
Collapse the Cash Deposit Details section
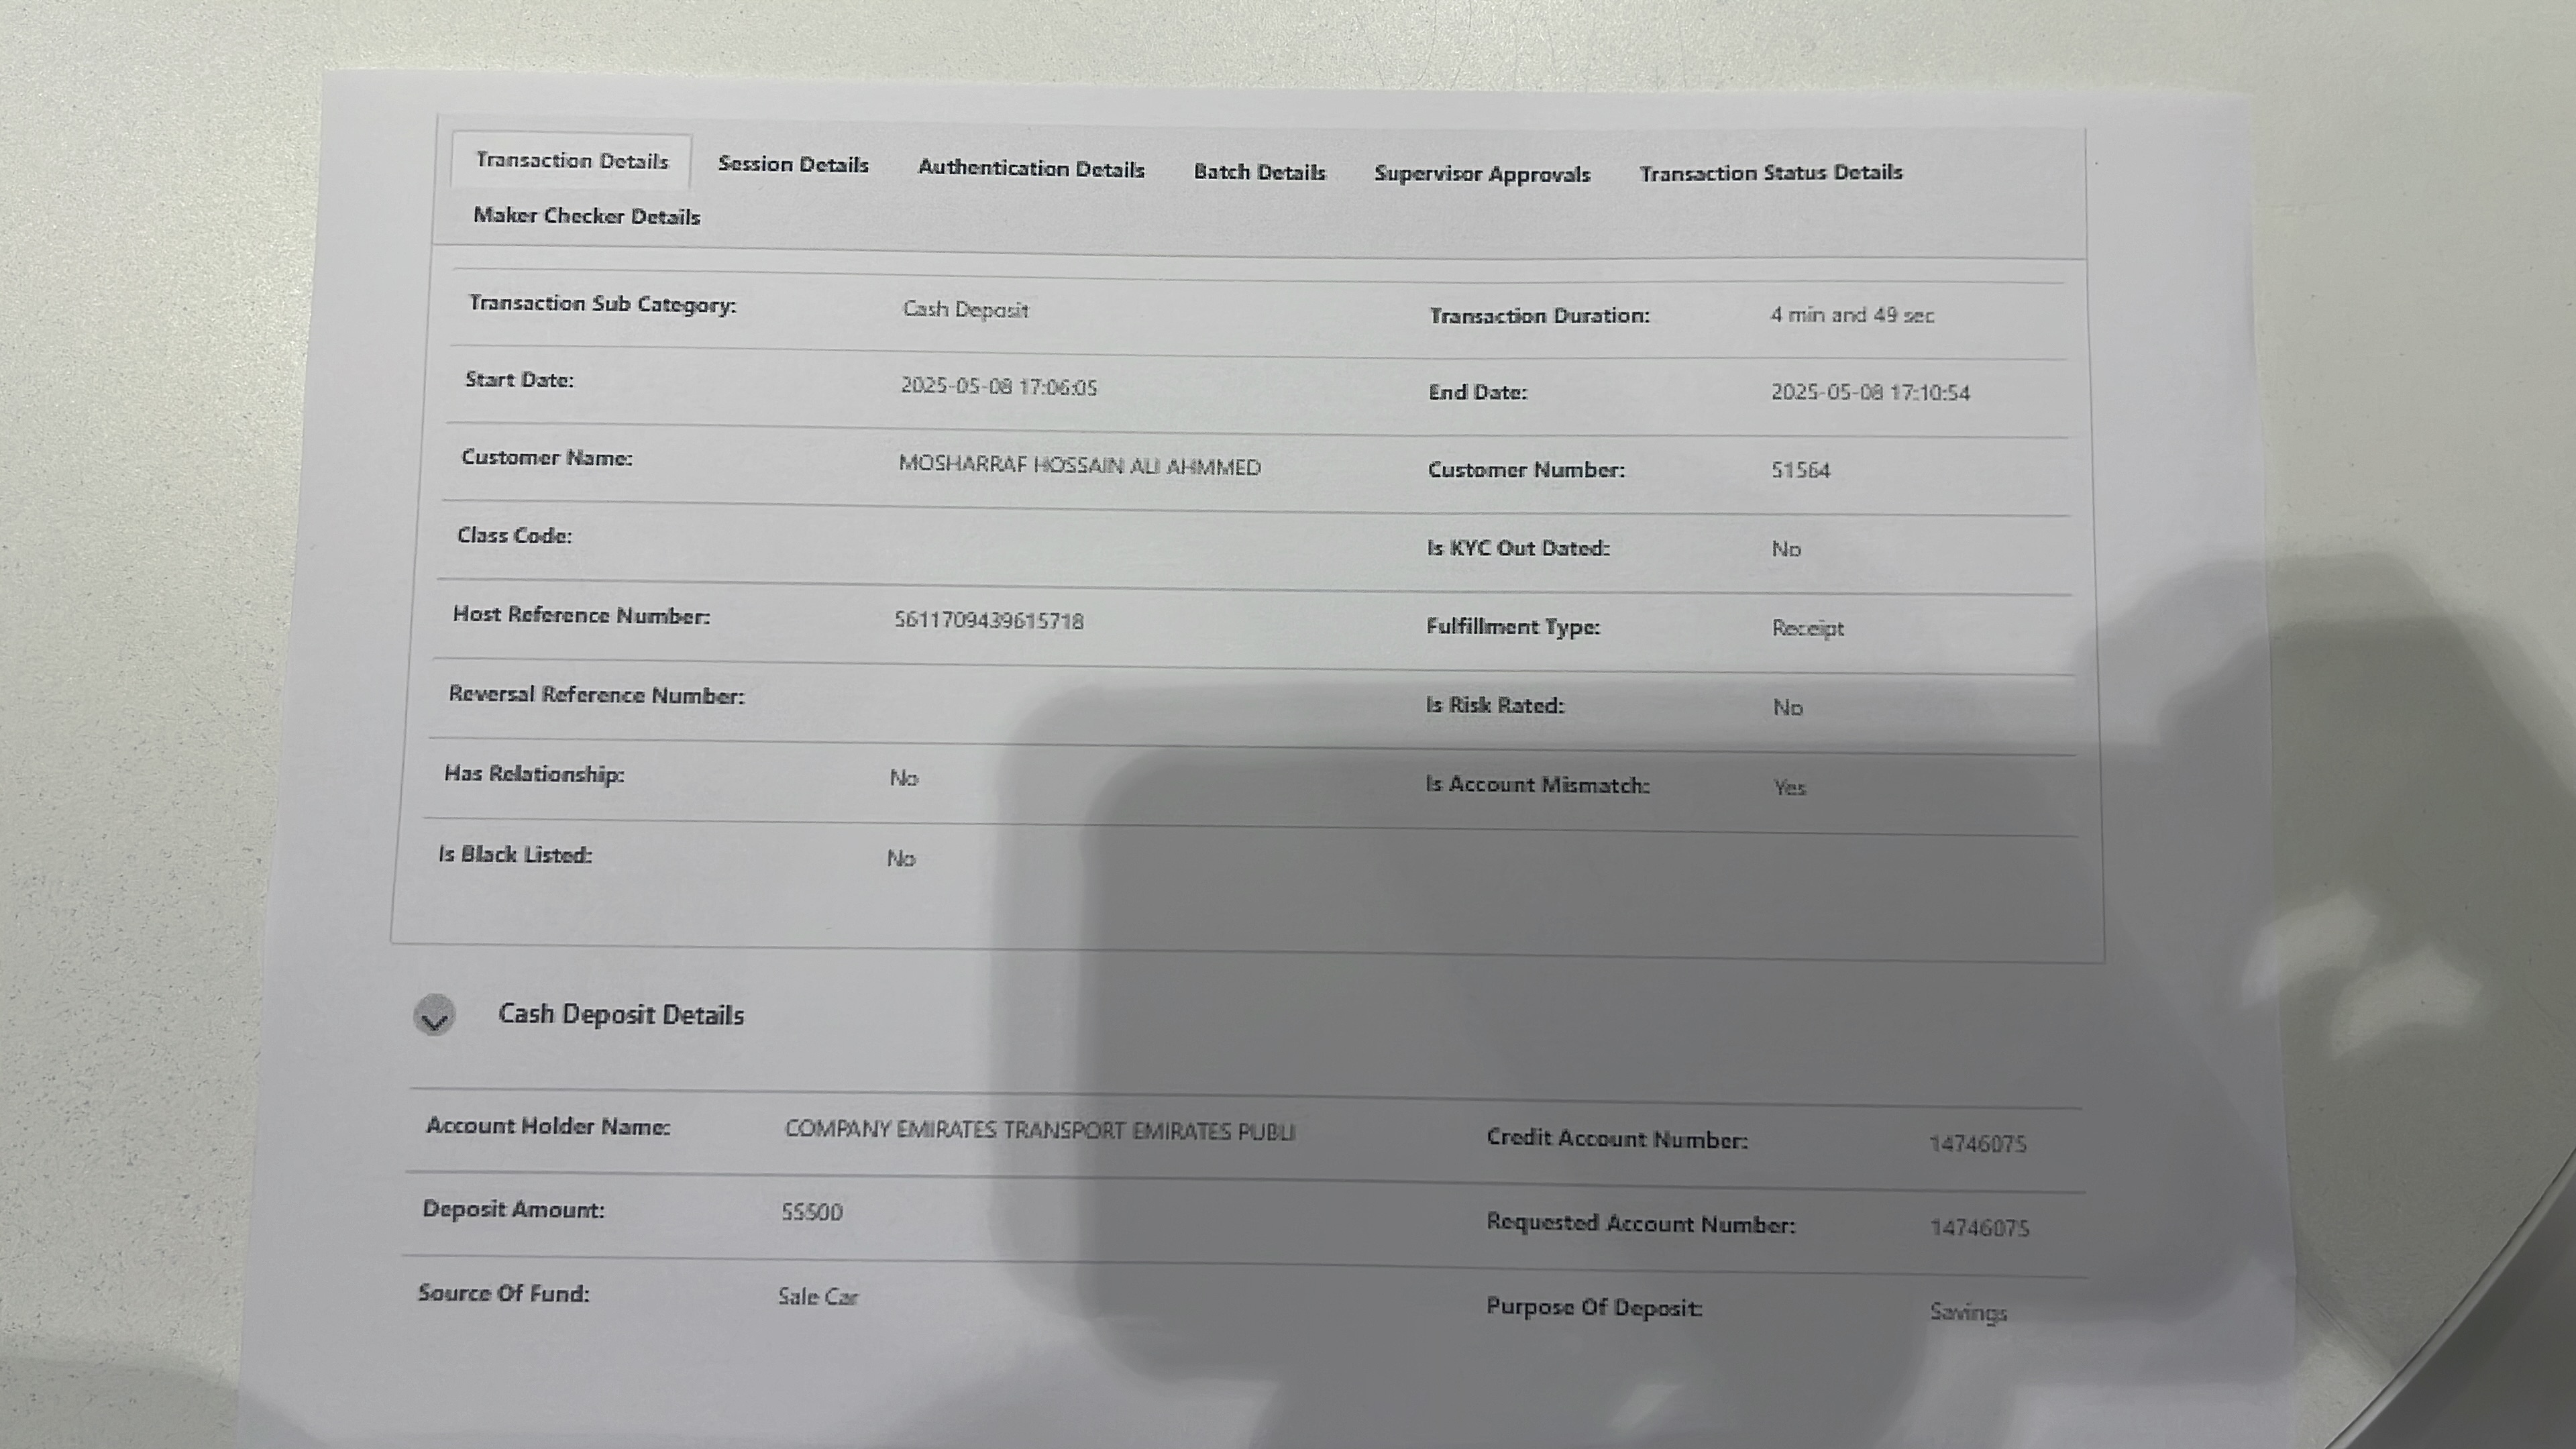coord(434,1015)
